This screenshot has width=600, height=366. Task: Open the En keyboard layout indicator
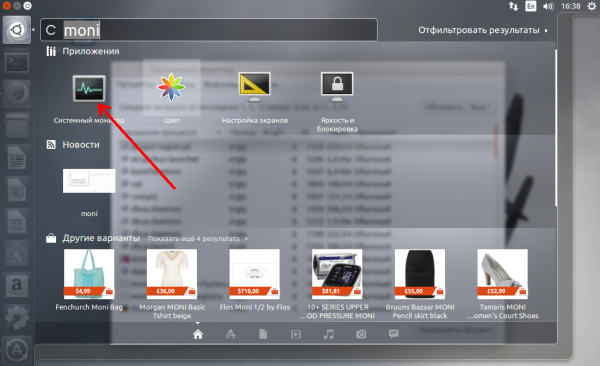pos(531,6)
